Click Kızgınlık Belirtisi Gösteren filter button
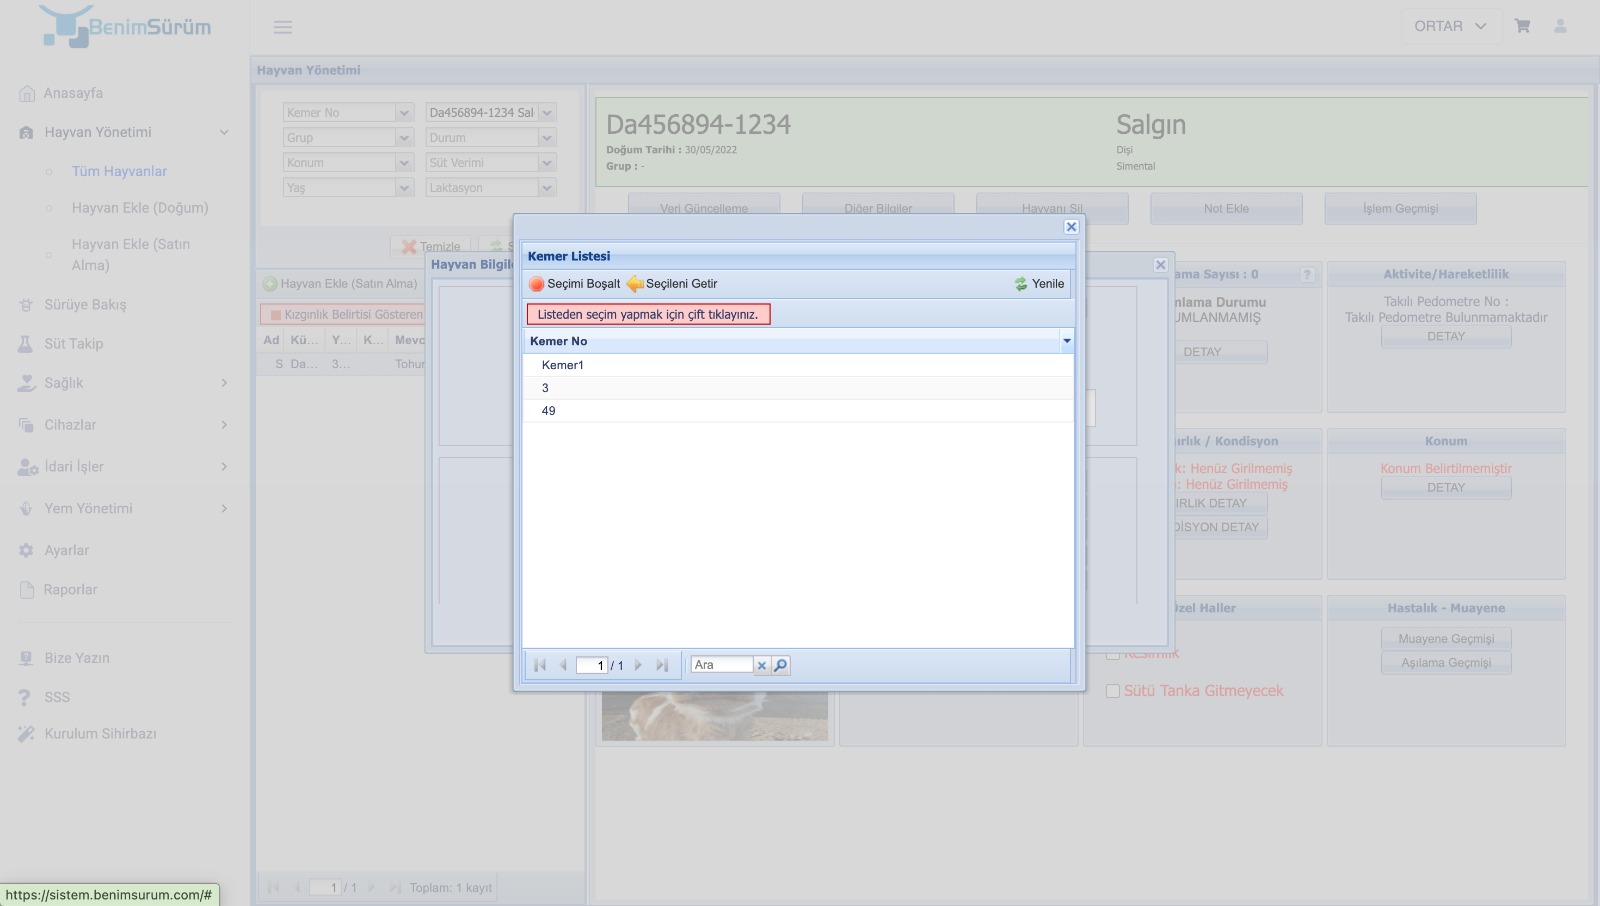 tap(345, 314)
